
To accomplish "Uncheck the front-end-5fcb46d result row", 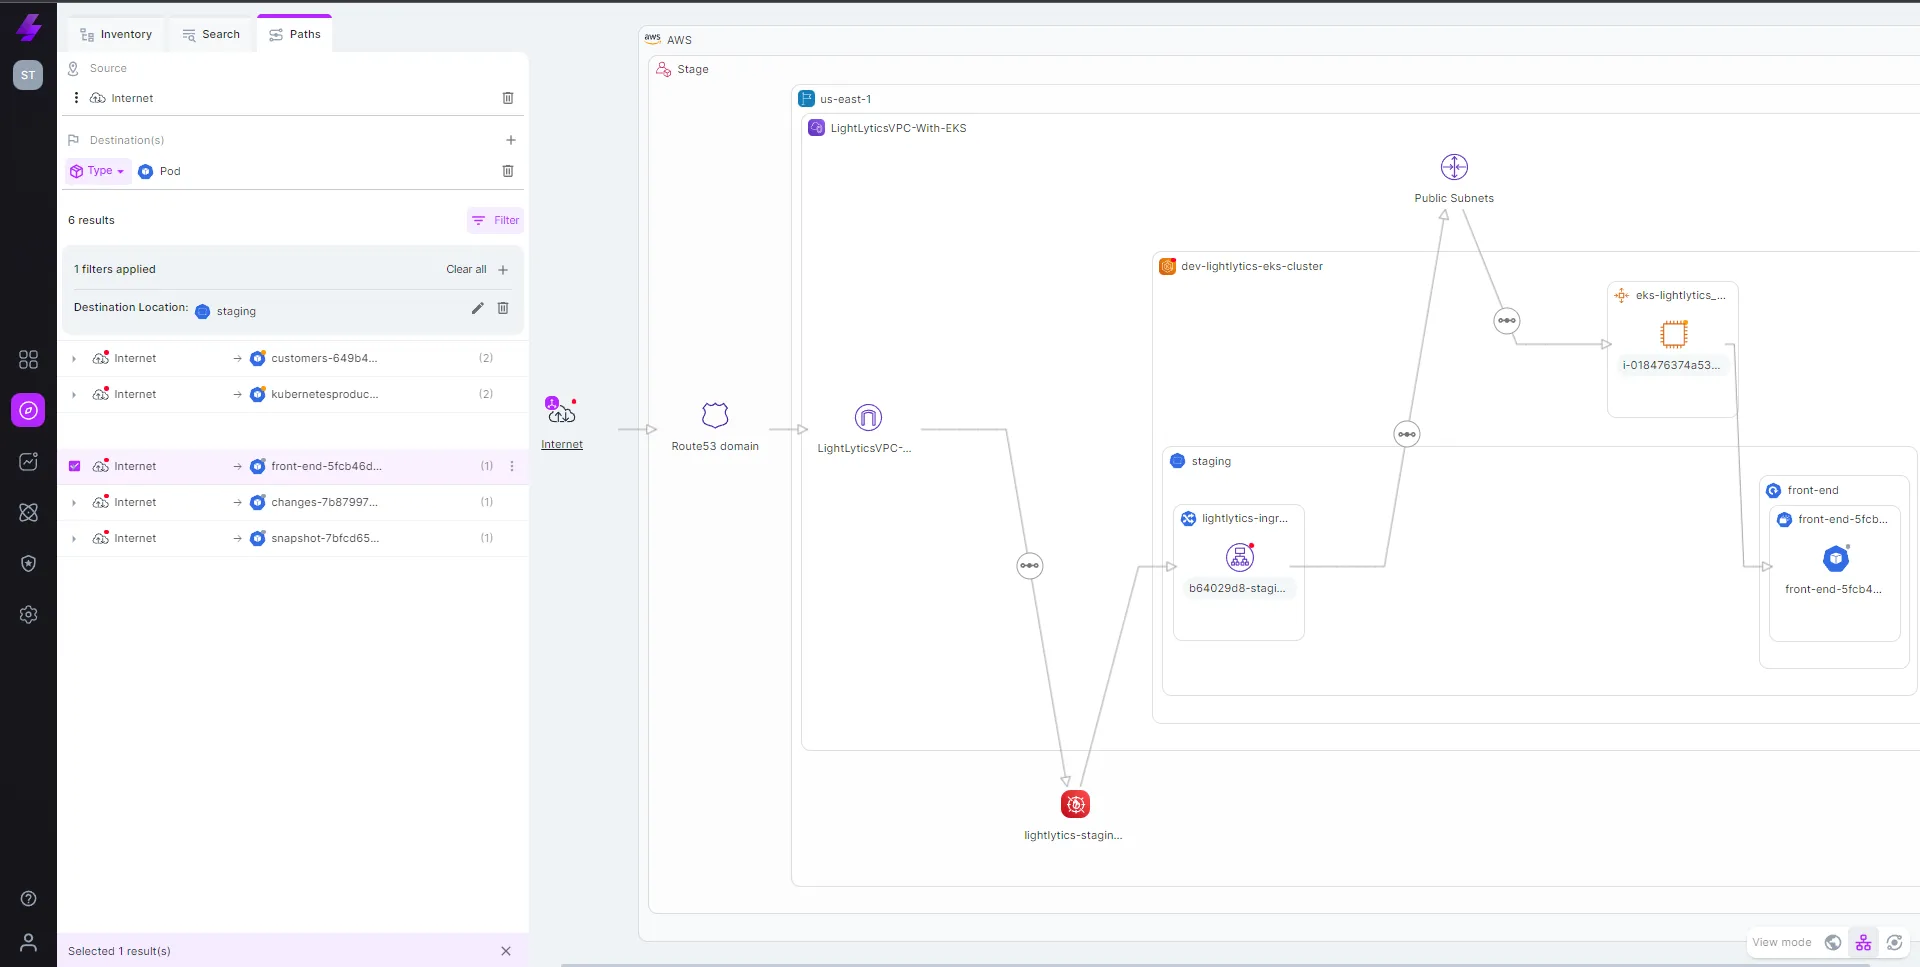I will [74, 466].
